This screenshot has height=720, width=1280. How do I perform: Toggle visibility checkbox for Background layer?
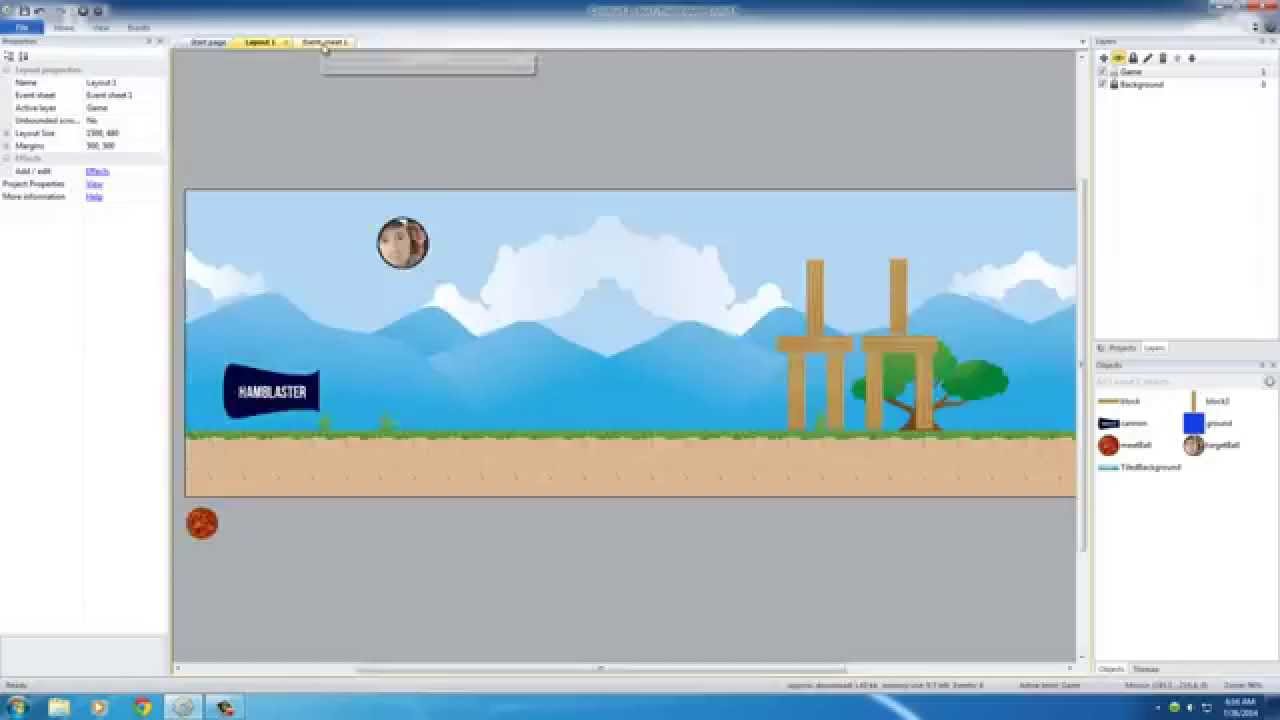(1102, 85)
